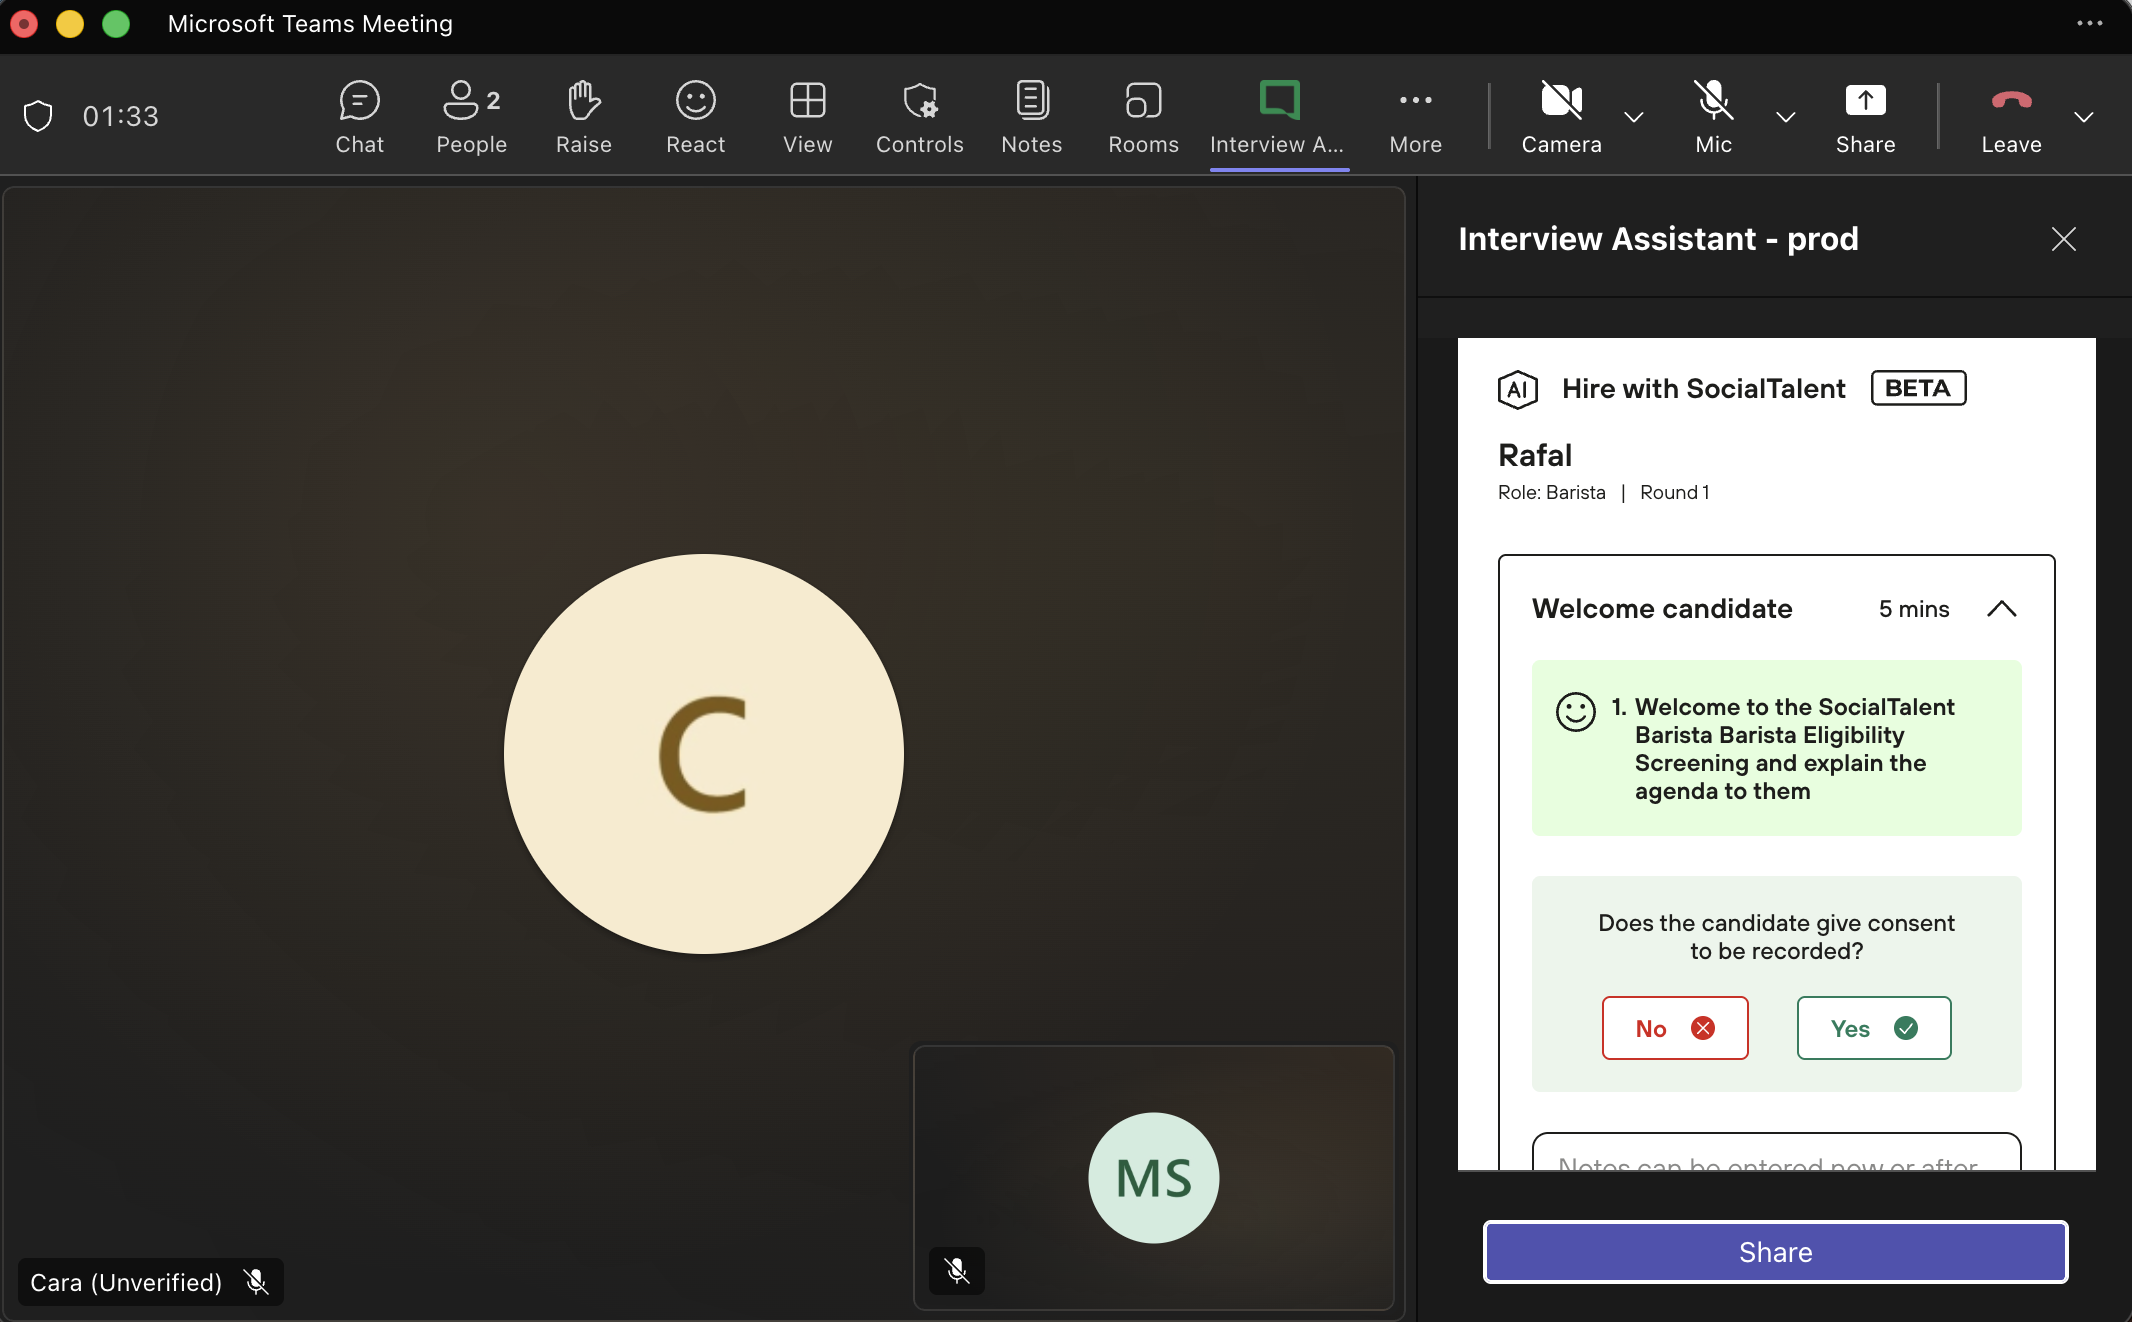Screen dimensions: 2132x1322
Task: Expand camera options dropdown arrow
Action: tap(1634, 117)
